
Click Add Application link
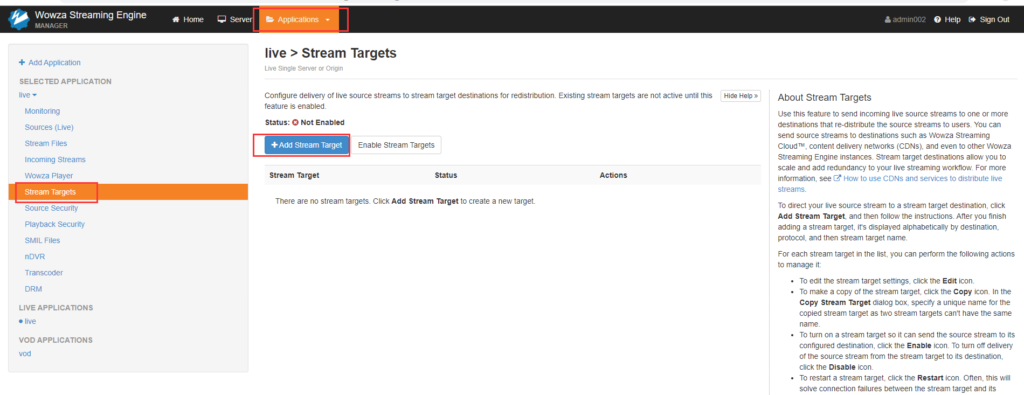click(x=50, y=63)
